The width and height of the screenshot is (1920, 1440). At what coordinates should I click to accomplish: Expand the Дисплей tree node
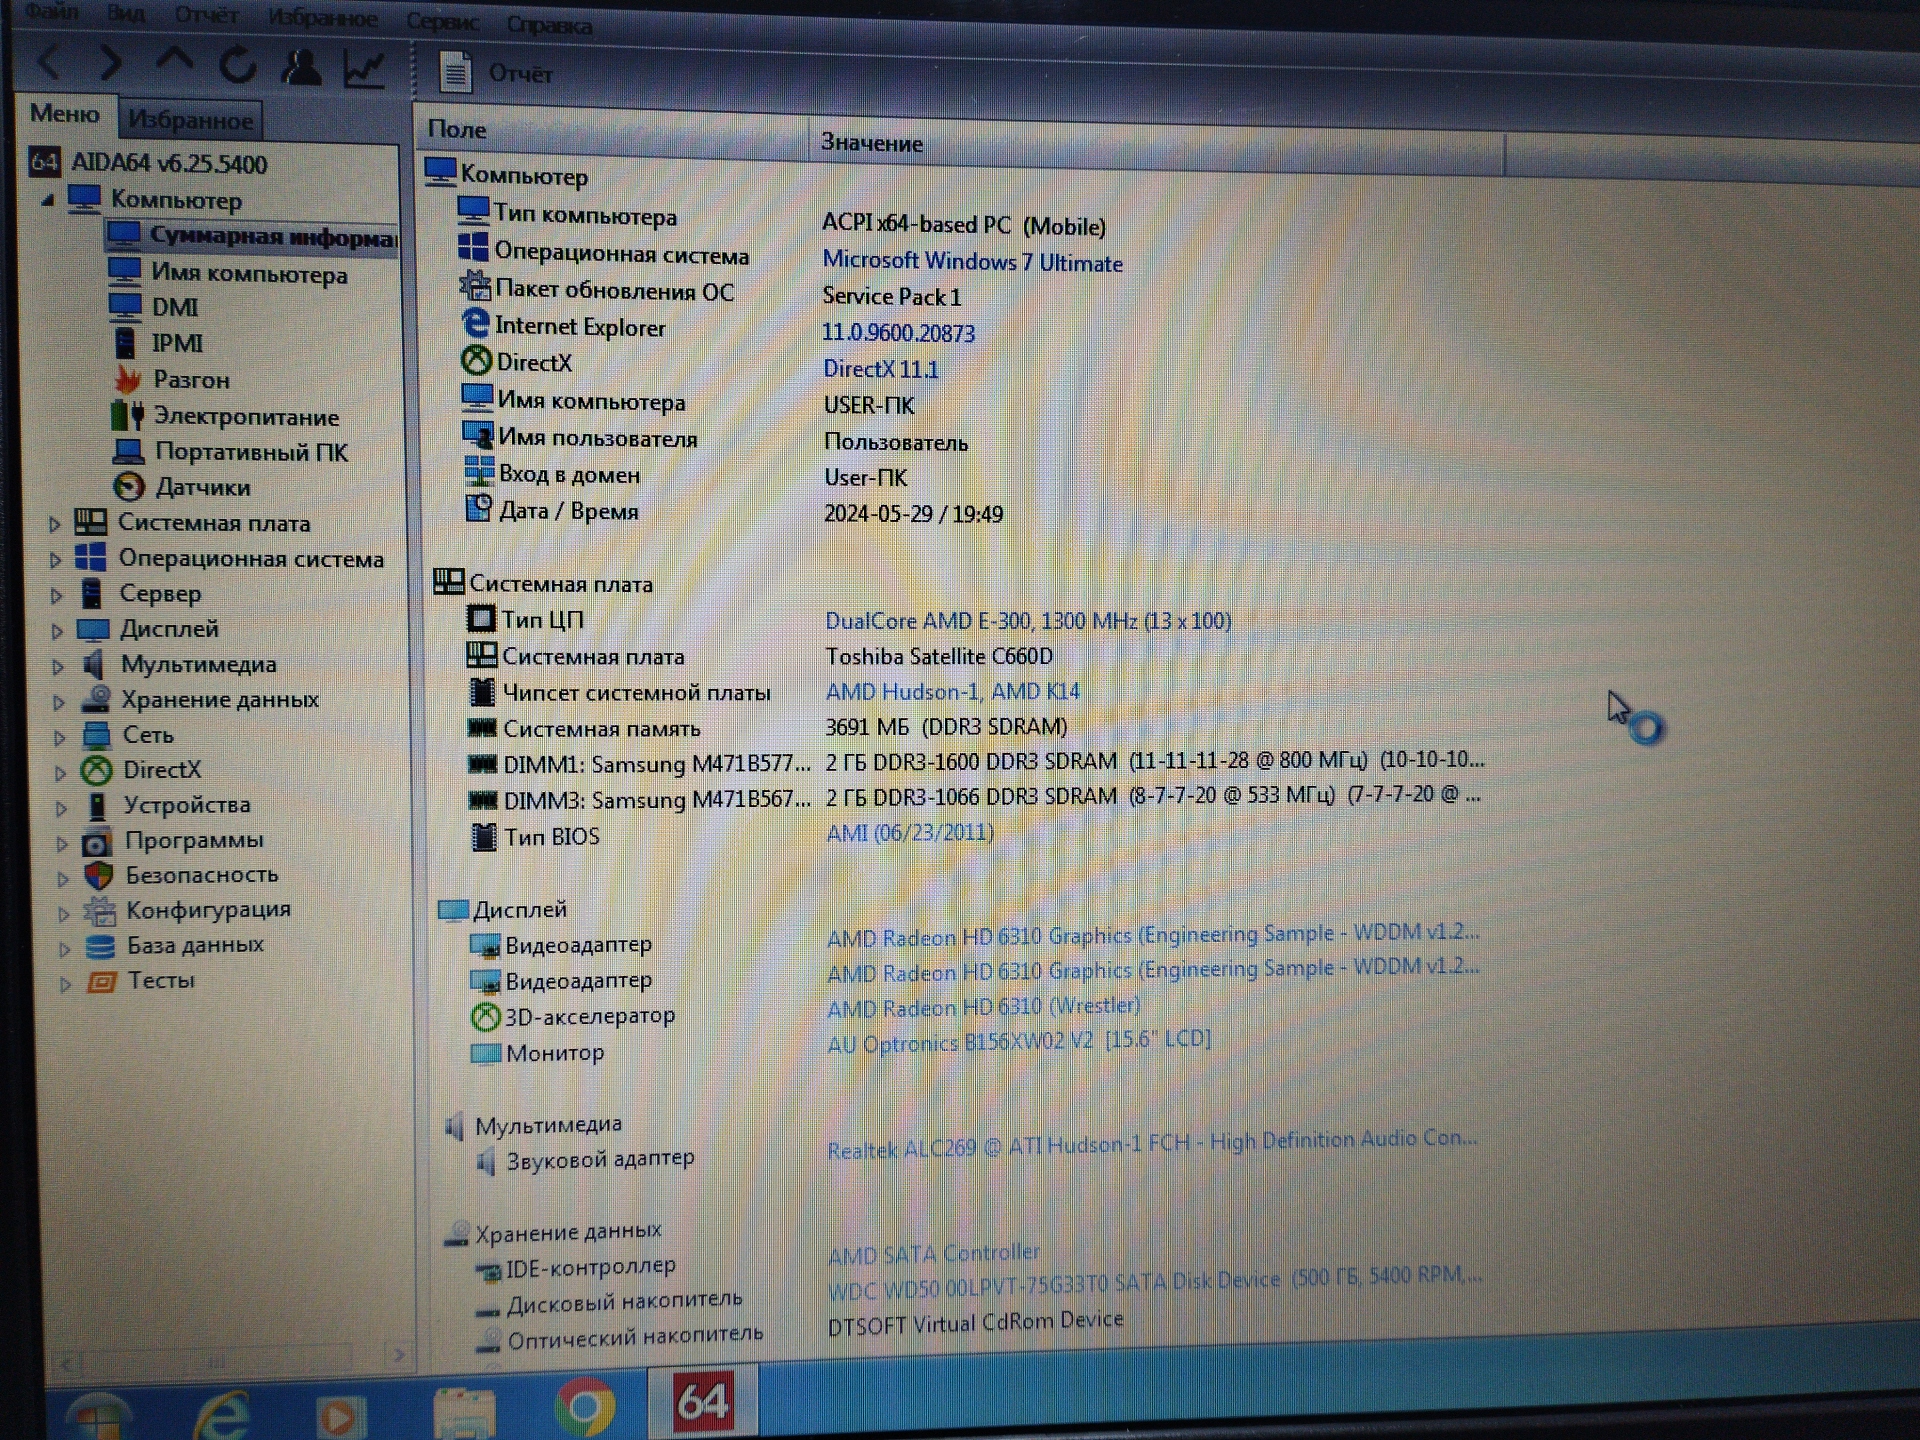[57, 631]
